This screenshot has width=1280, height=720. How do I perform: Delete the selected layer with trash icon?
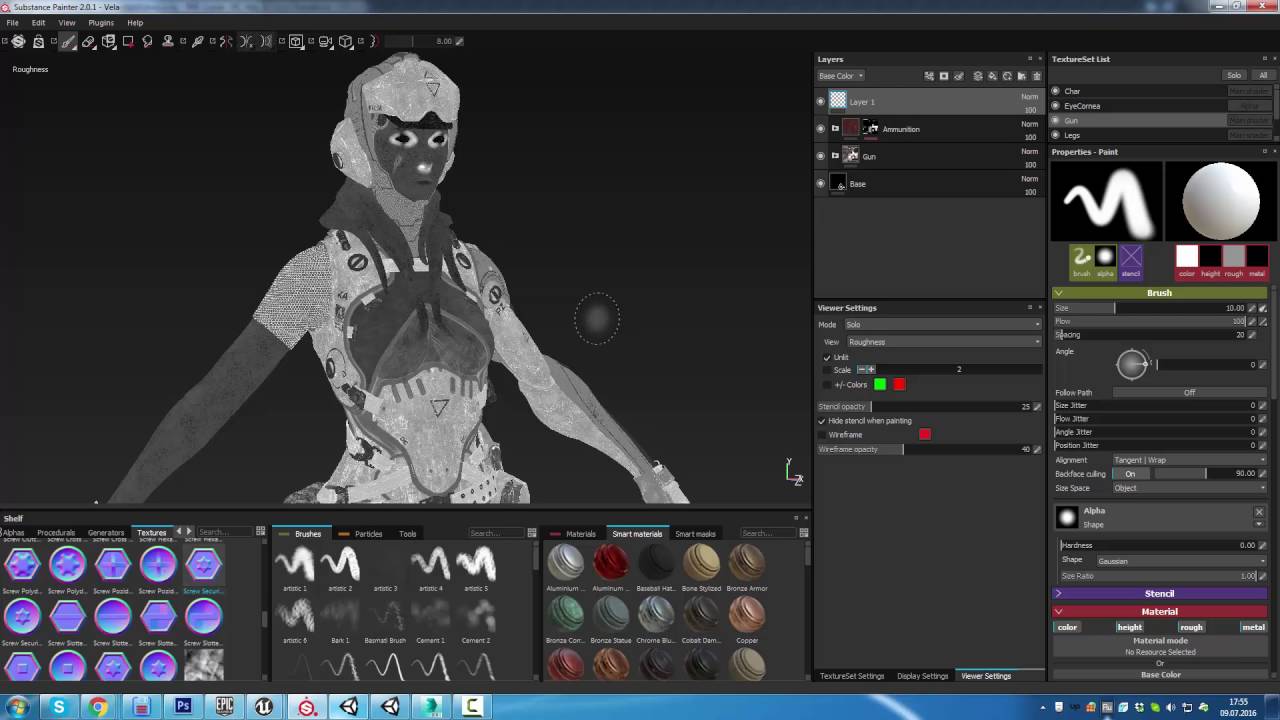(x=1036, y=76)
